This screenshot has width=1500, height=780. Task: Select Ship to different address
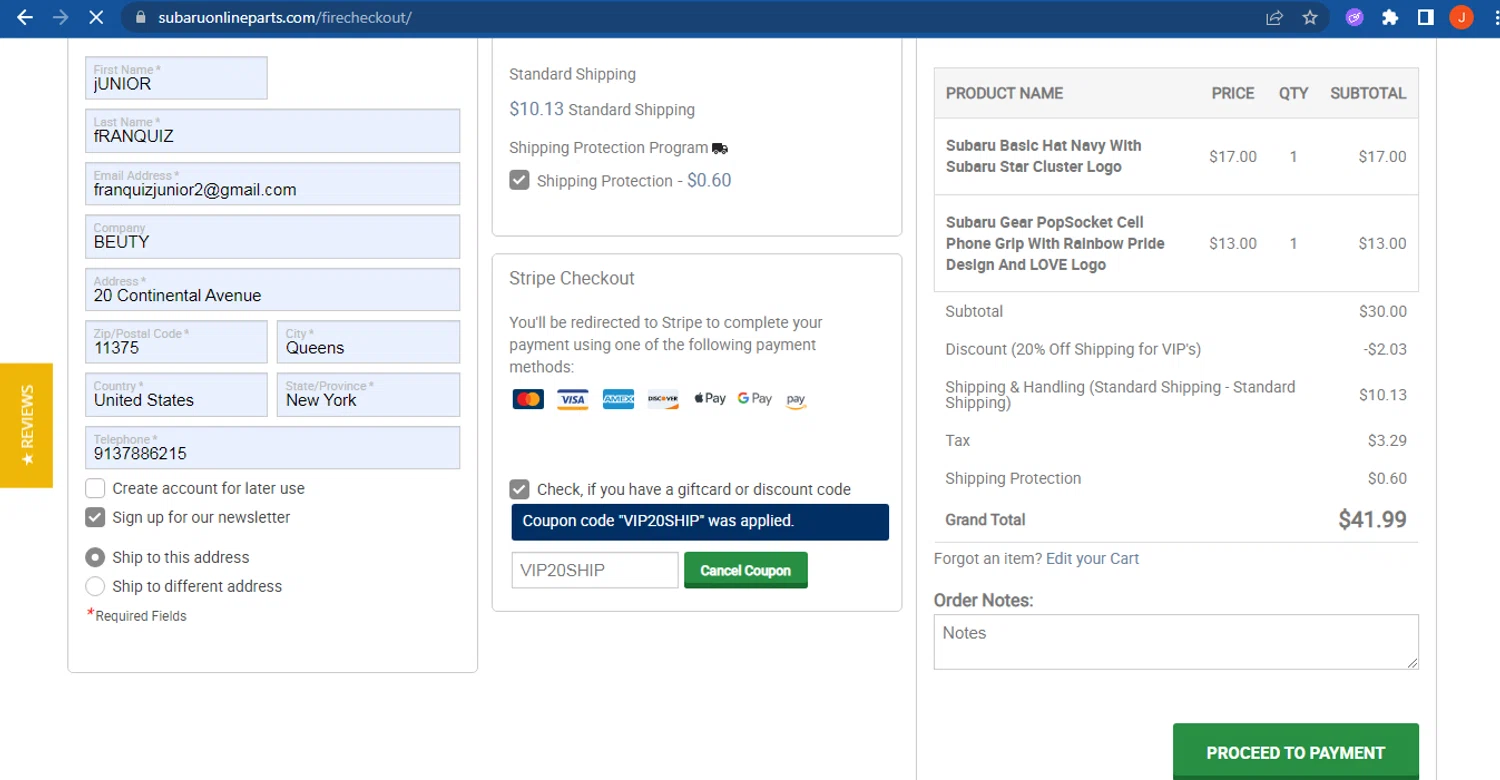pyautogui.click(x=95, y=586)
